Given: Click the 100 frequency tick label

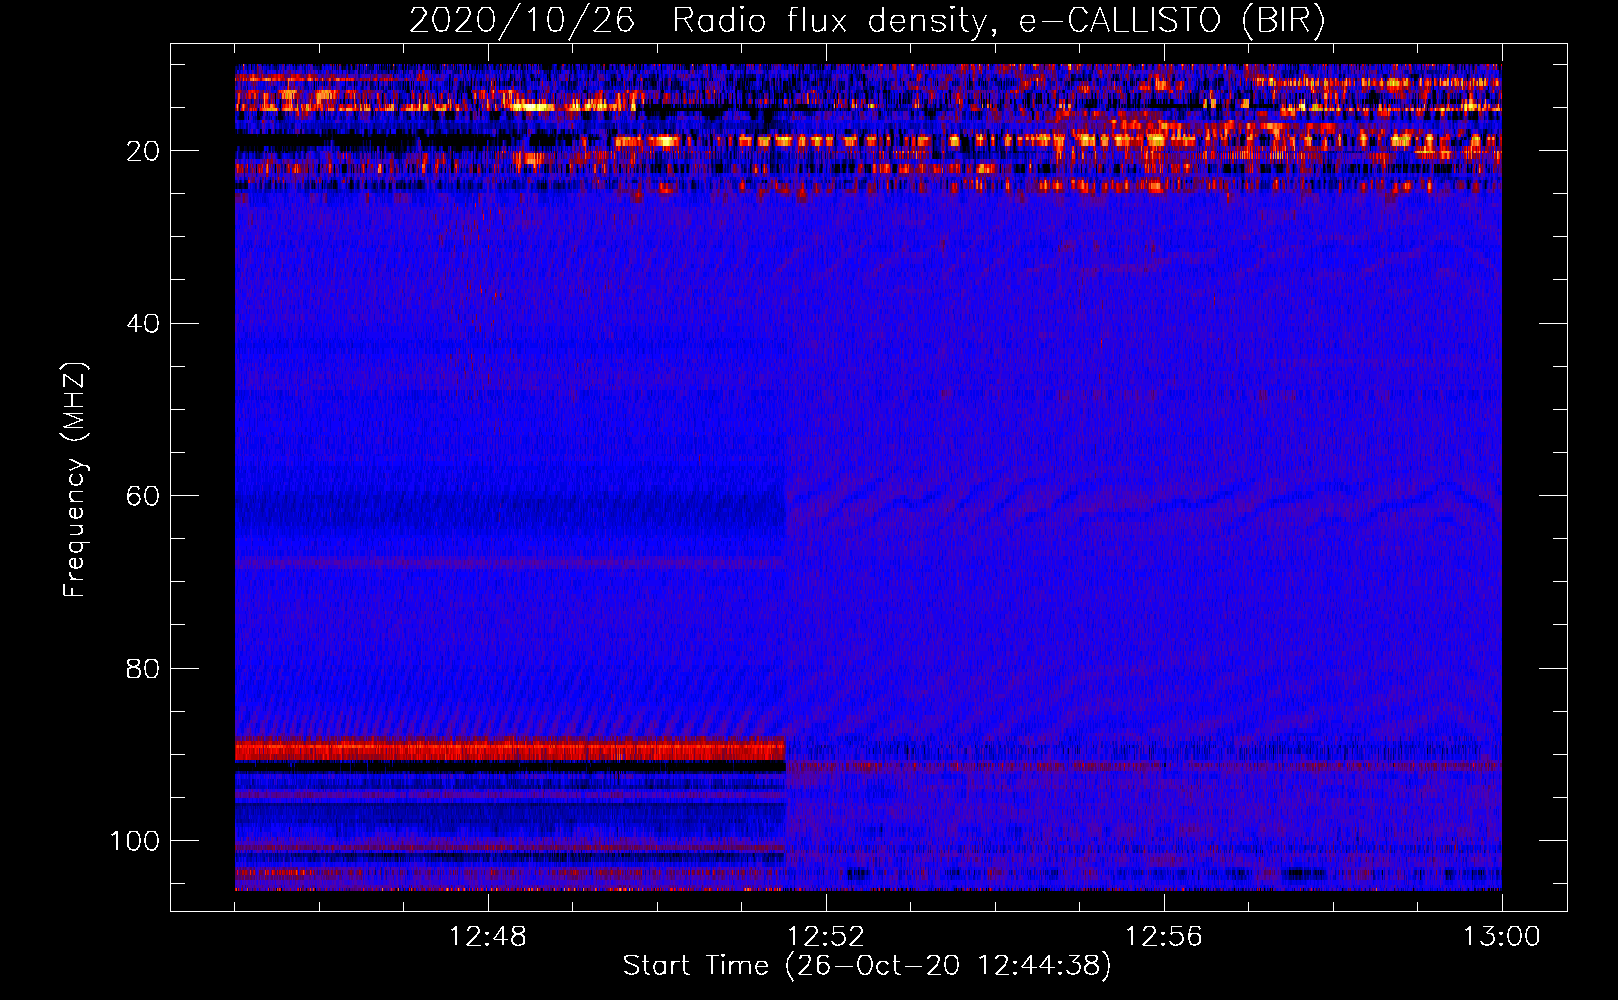Looking at the screenshot, I should 135,841.
